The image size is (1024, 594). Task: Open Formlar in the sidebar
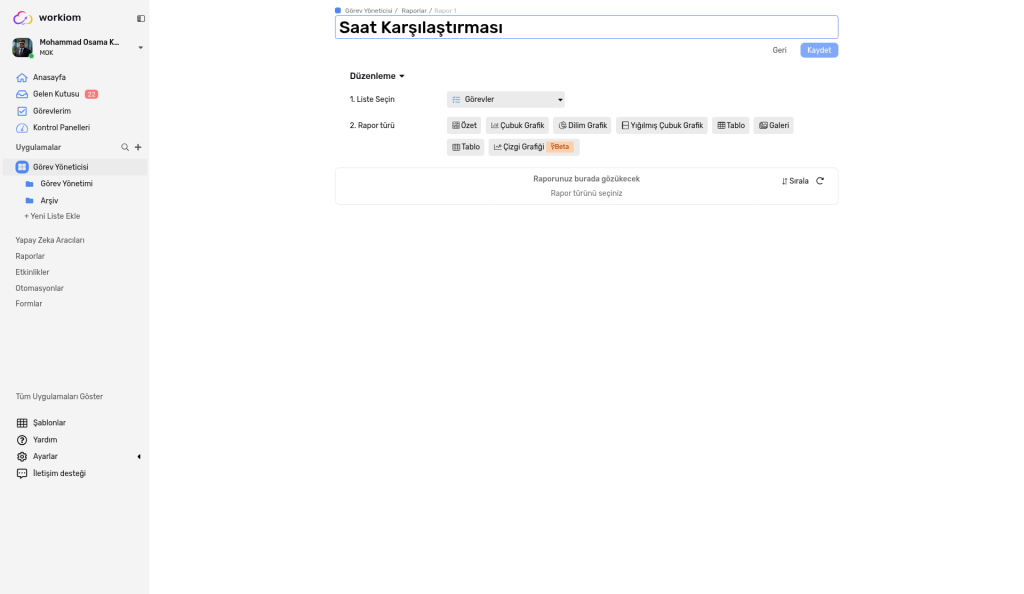pos(29,304)
